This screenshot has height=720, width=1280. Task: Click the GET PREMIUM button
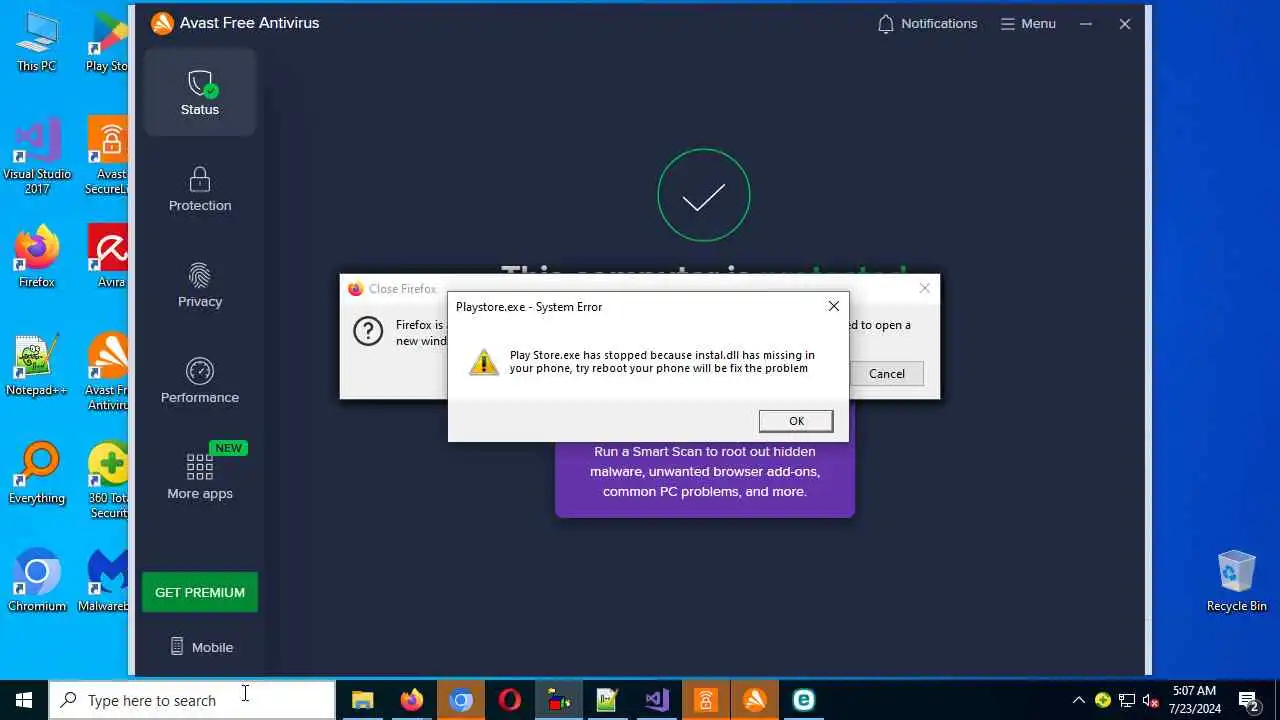[200, 592]
